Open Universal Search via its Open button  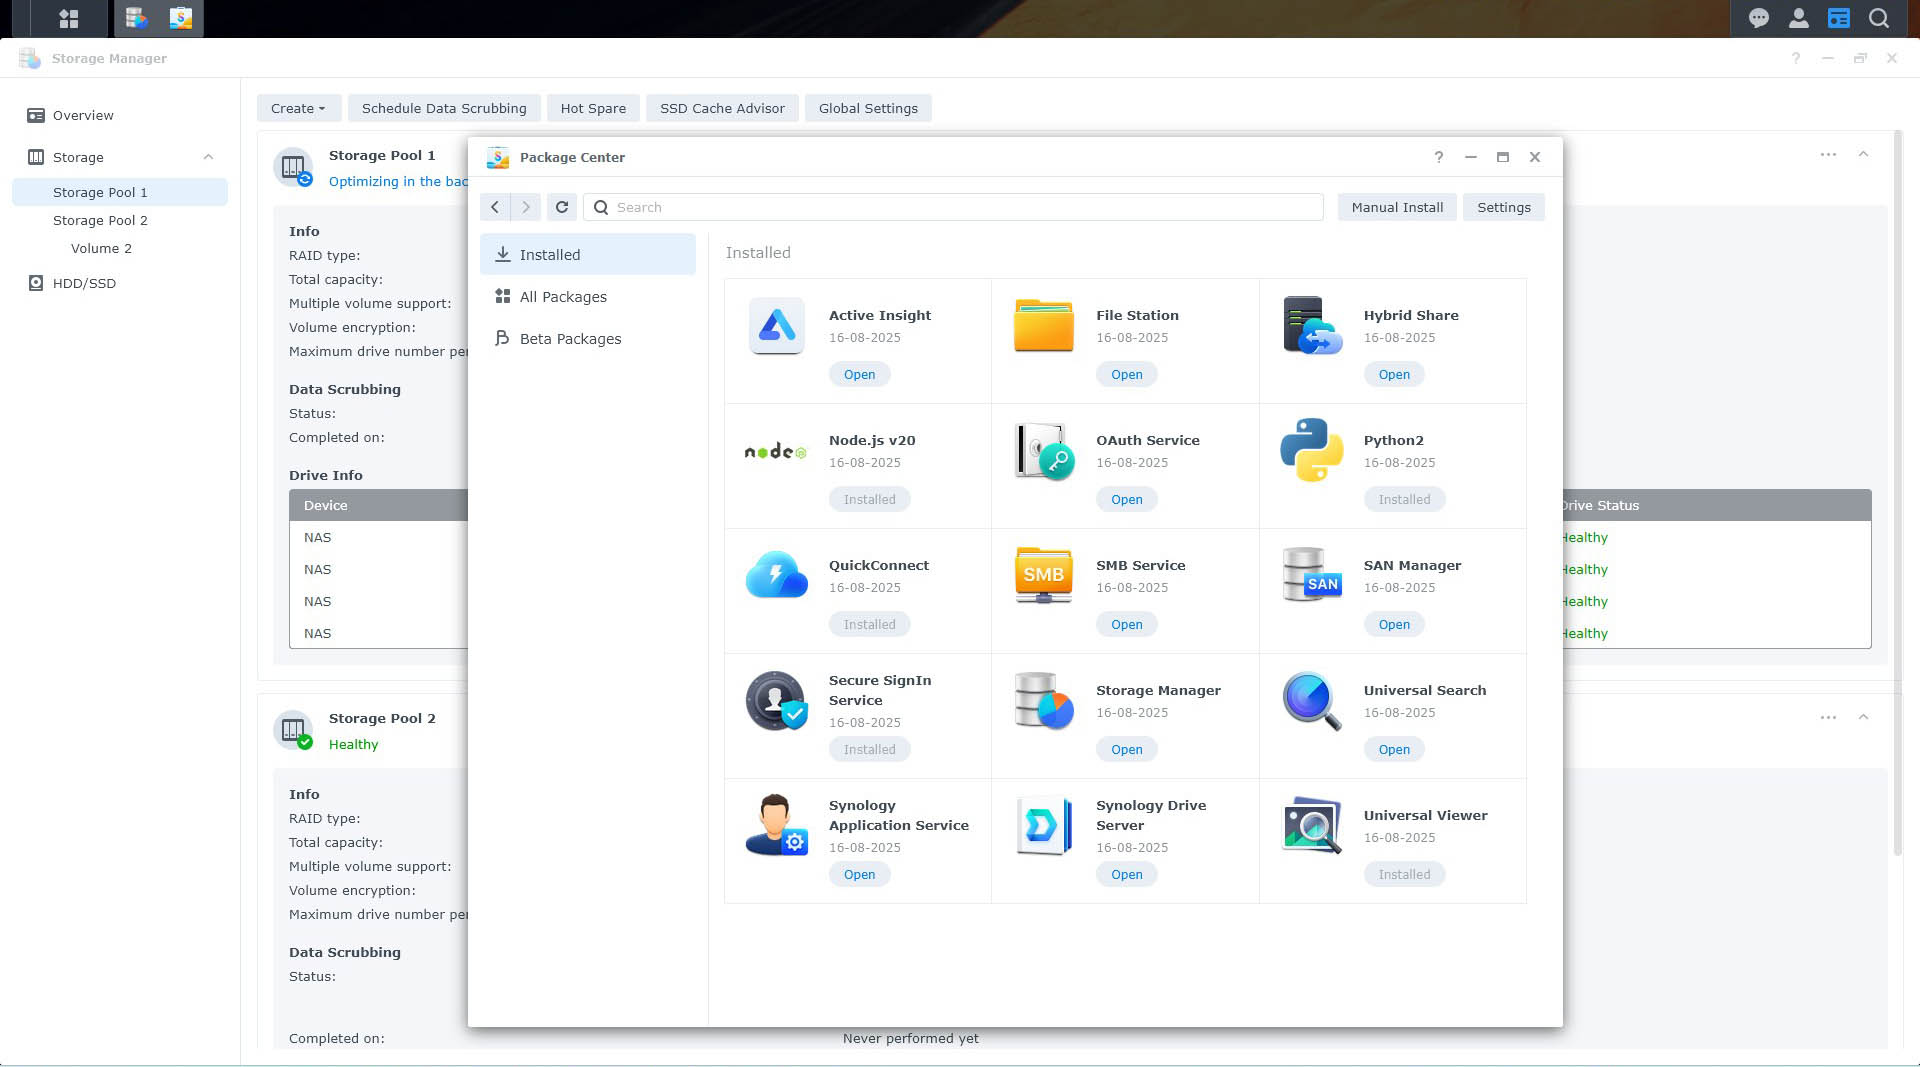[1394, 749]
